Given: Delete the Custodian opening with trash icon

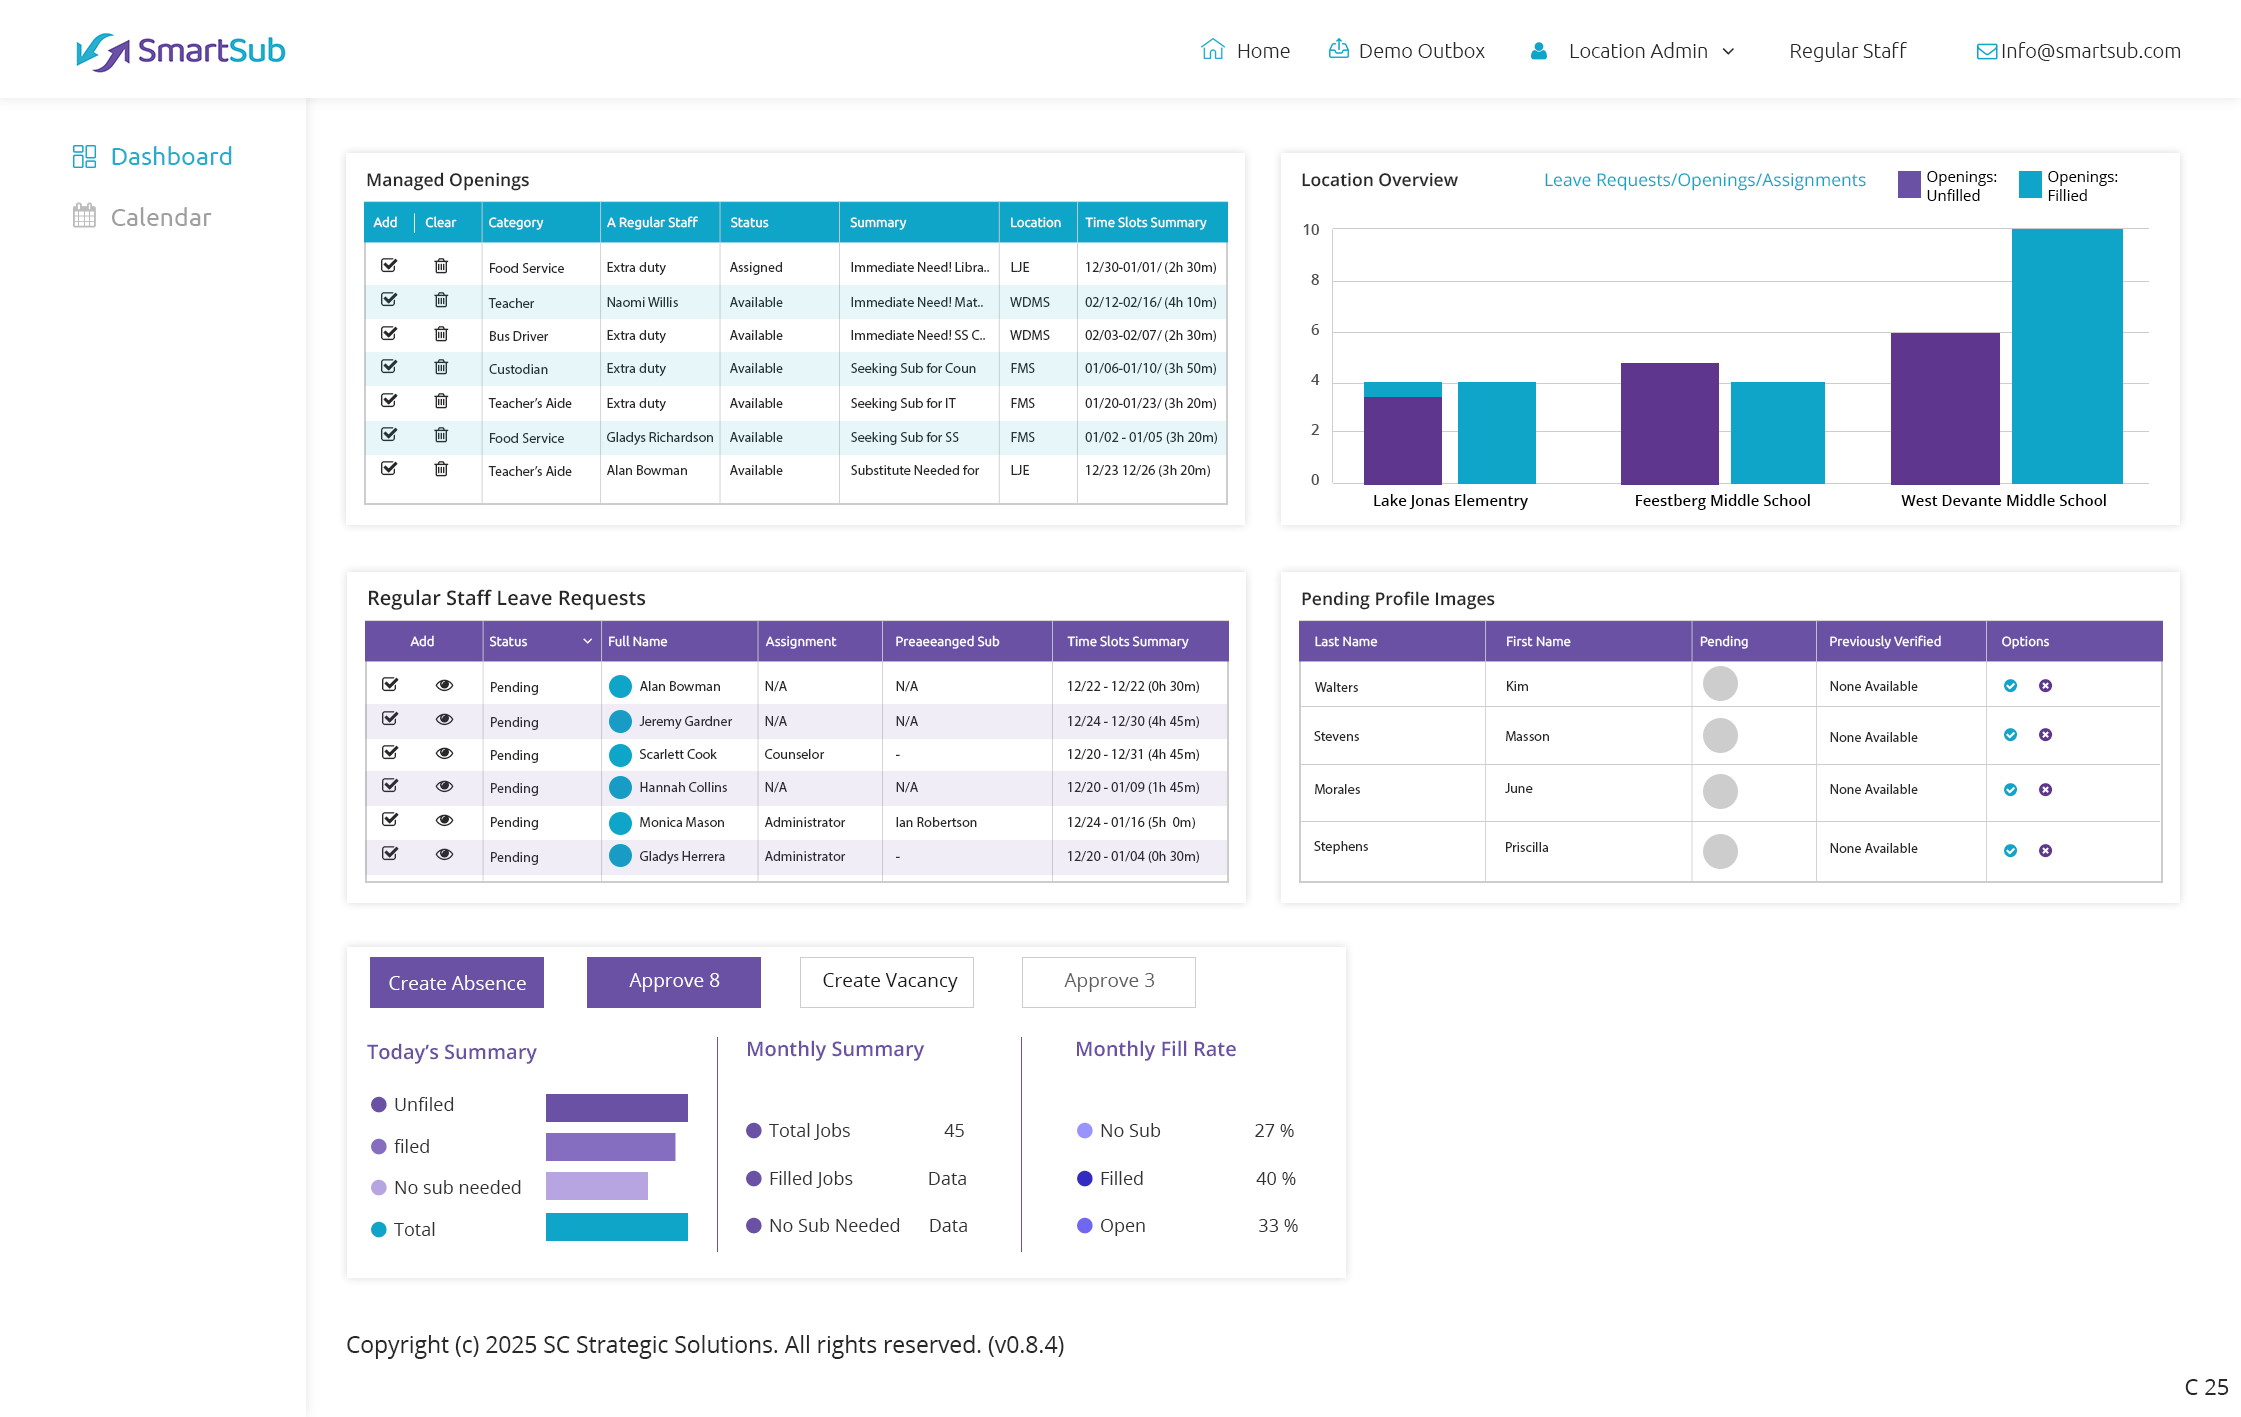Looking at the screenshot, I should (441, 367).
